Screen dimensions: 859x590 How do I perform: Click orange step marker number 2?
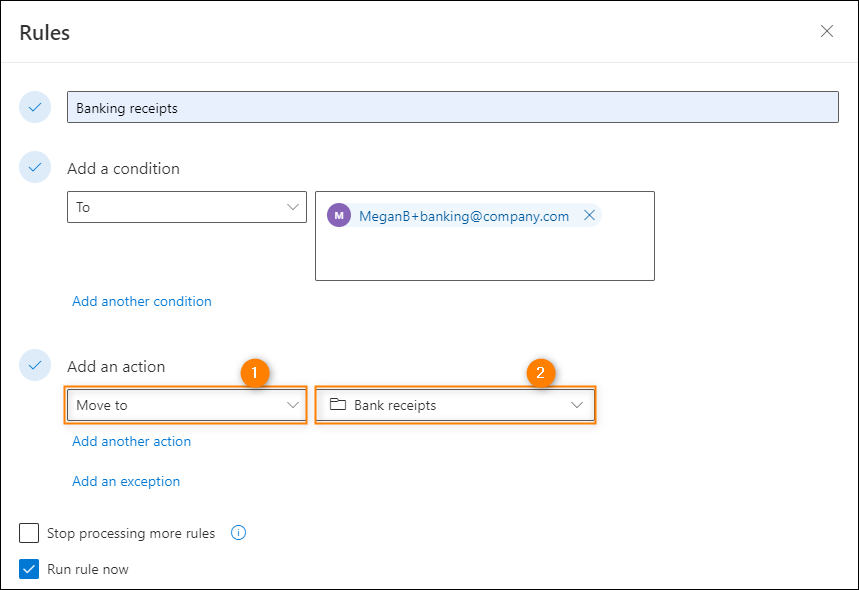click(x=541, y=373)
